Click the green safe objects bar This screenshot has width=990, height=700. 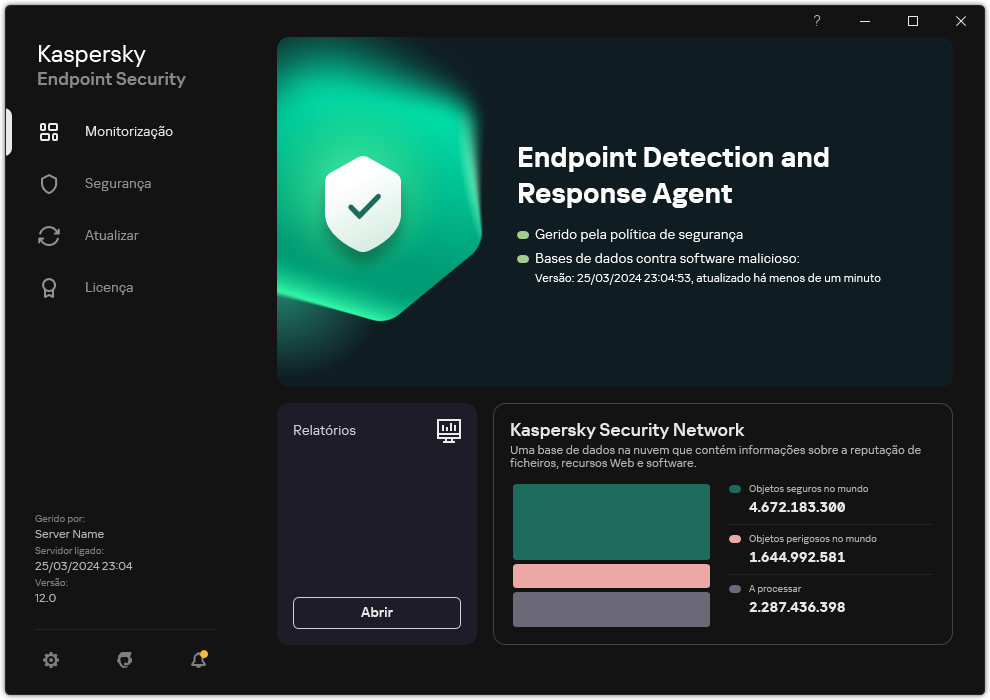[x=611, y=522]
